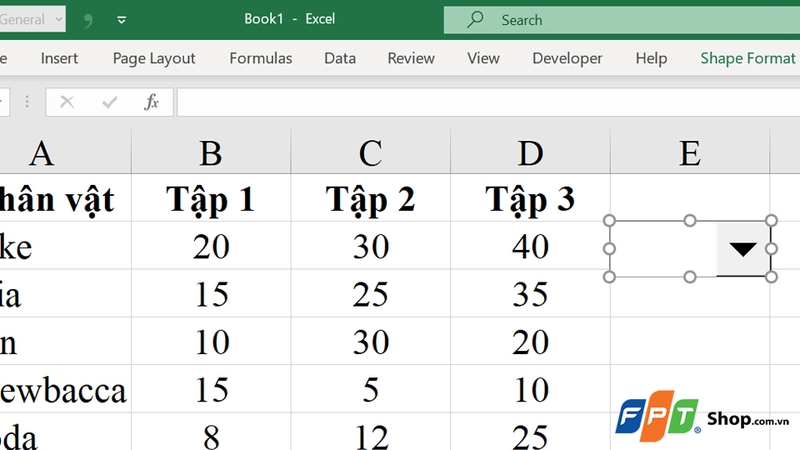Click inside the Search box
Image resolution: width=800 pixels, height=450 pixels.
(x=622, y=20)
